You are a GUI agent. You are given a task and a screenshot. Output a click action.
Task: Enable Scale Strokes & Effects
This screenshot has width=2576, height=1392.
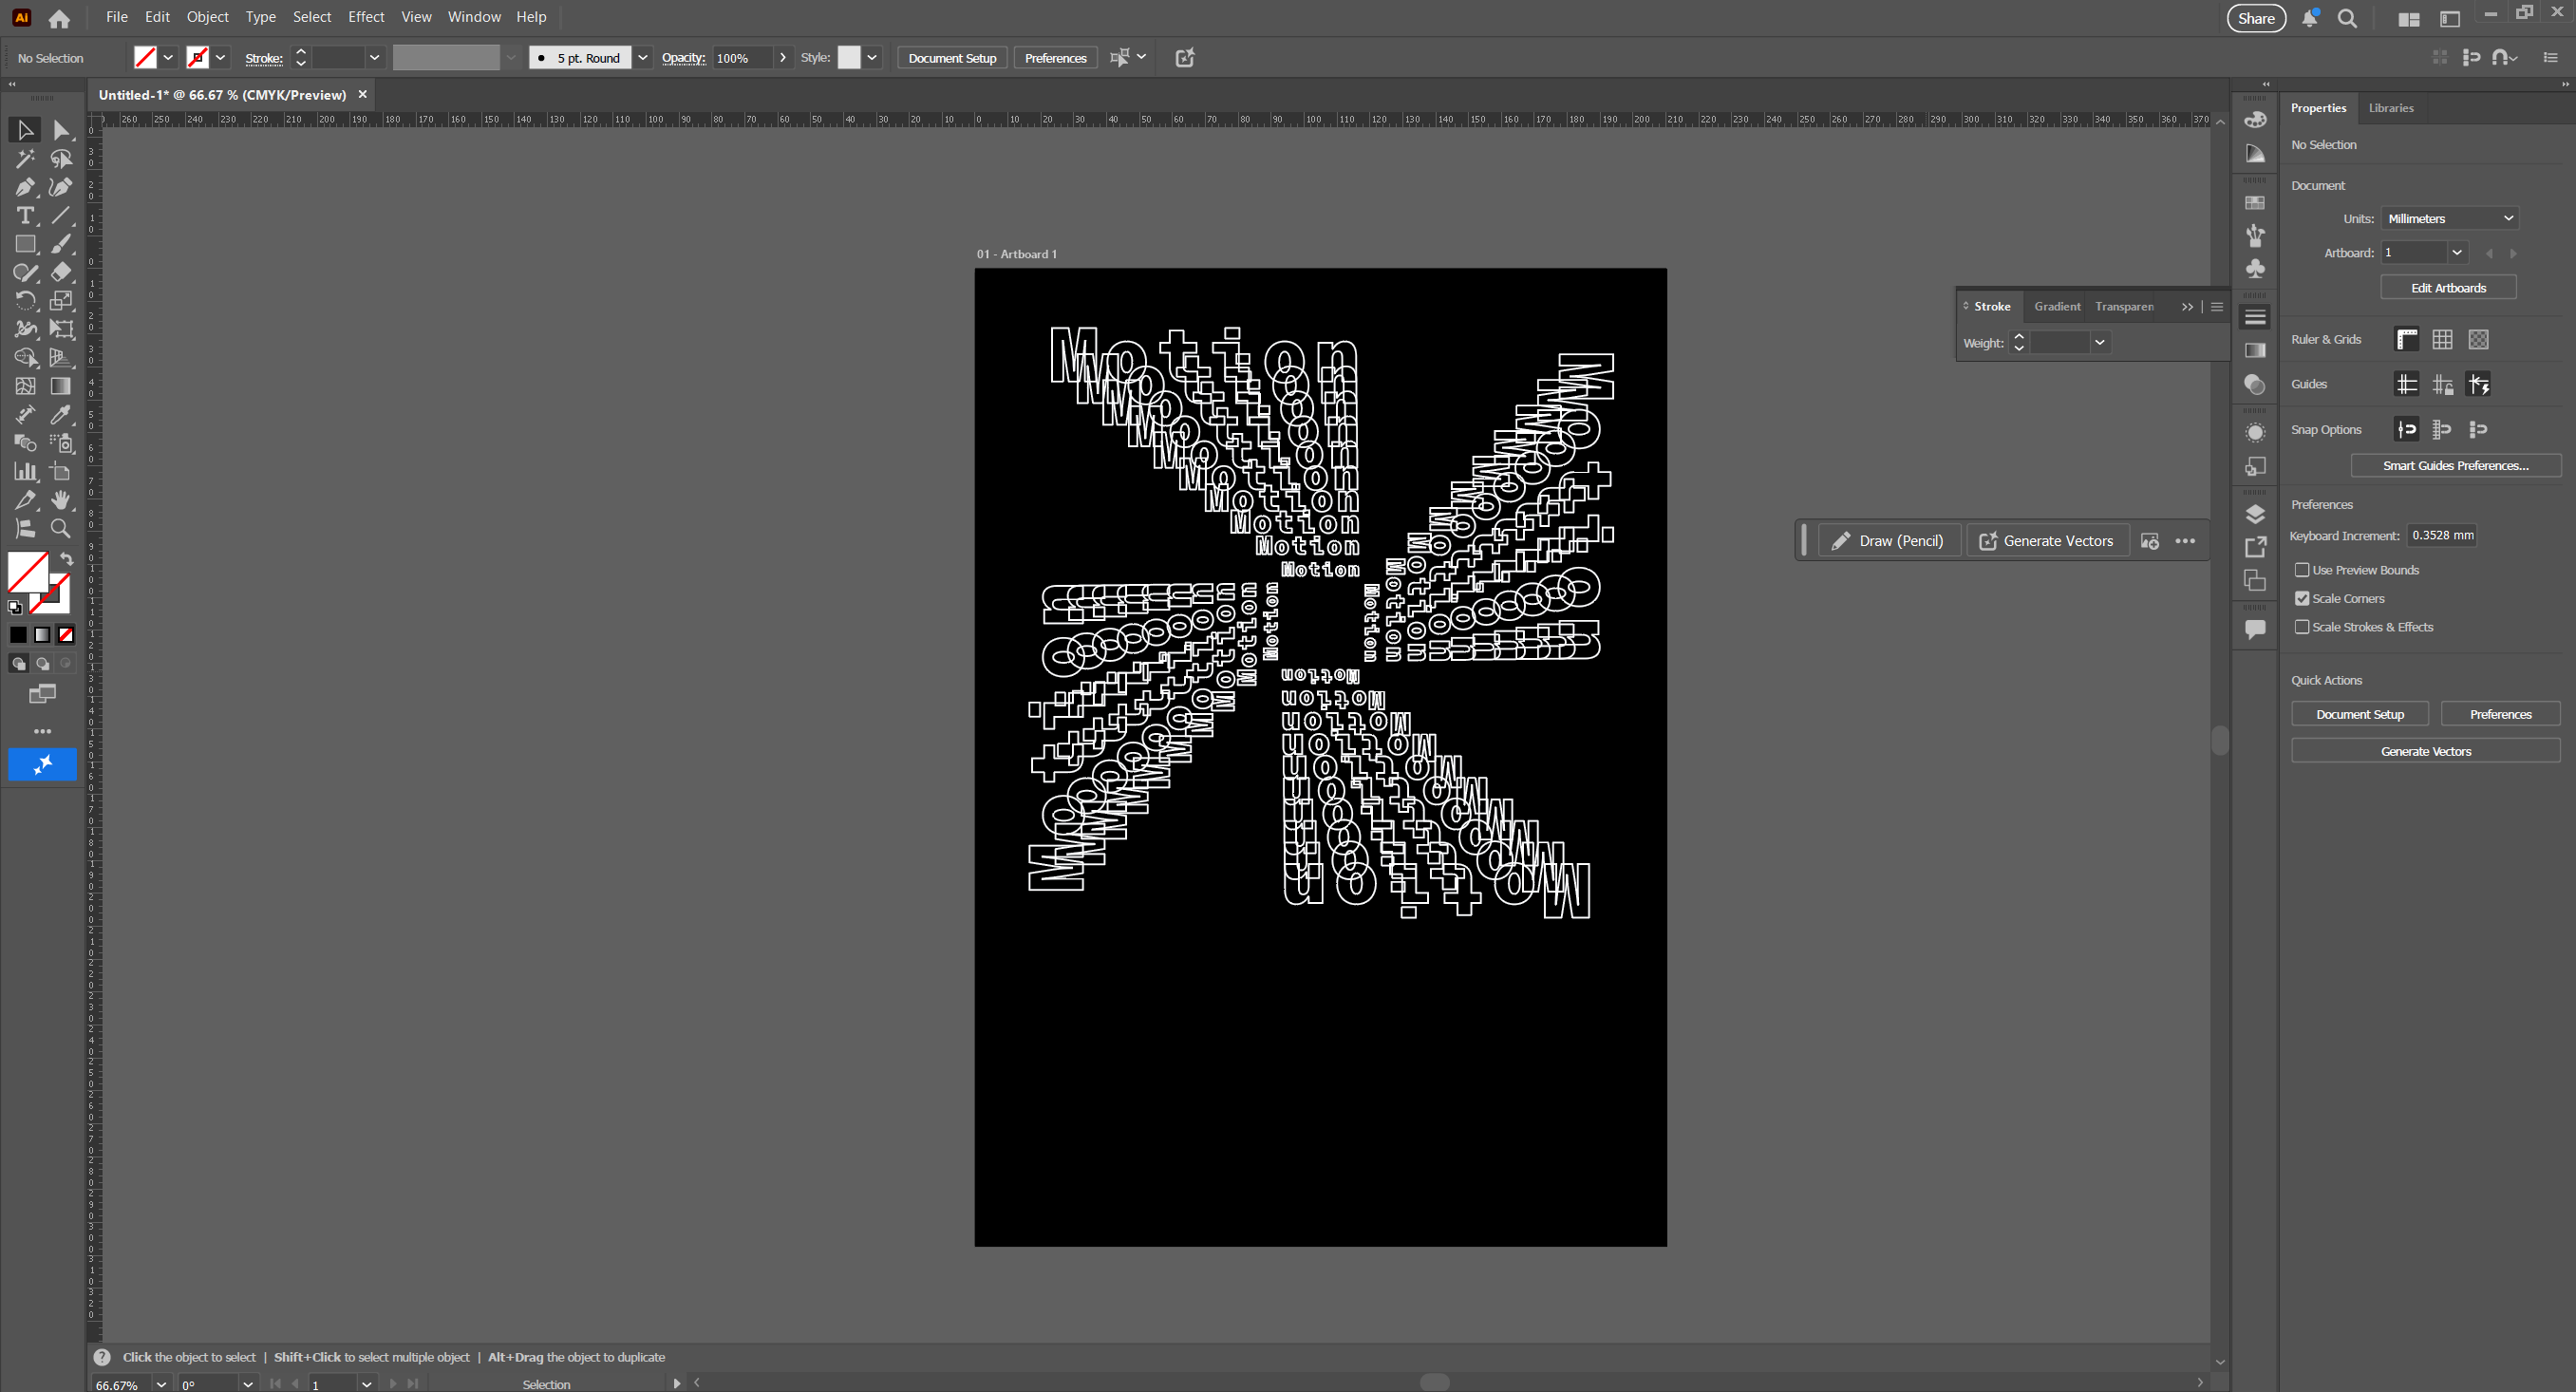point(2302,627)
